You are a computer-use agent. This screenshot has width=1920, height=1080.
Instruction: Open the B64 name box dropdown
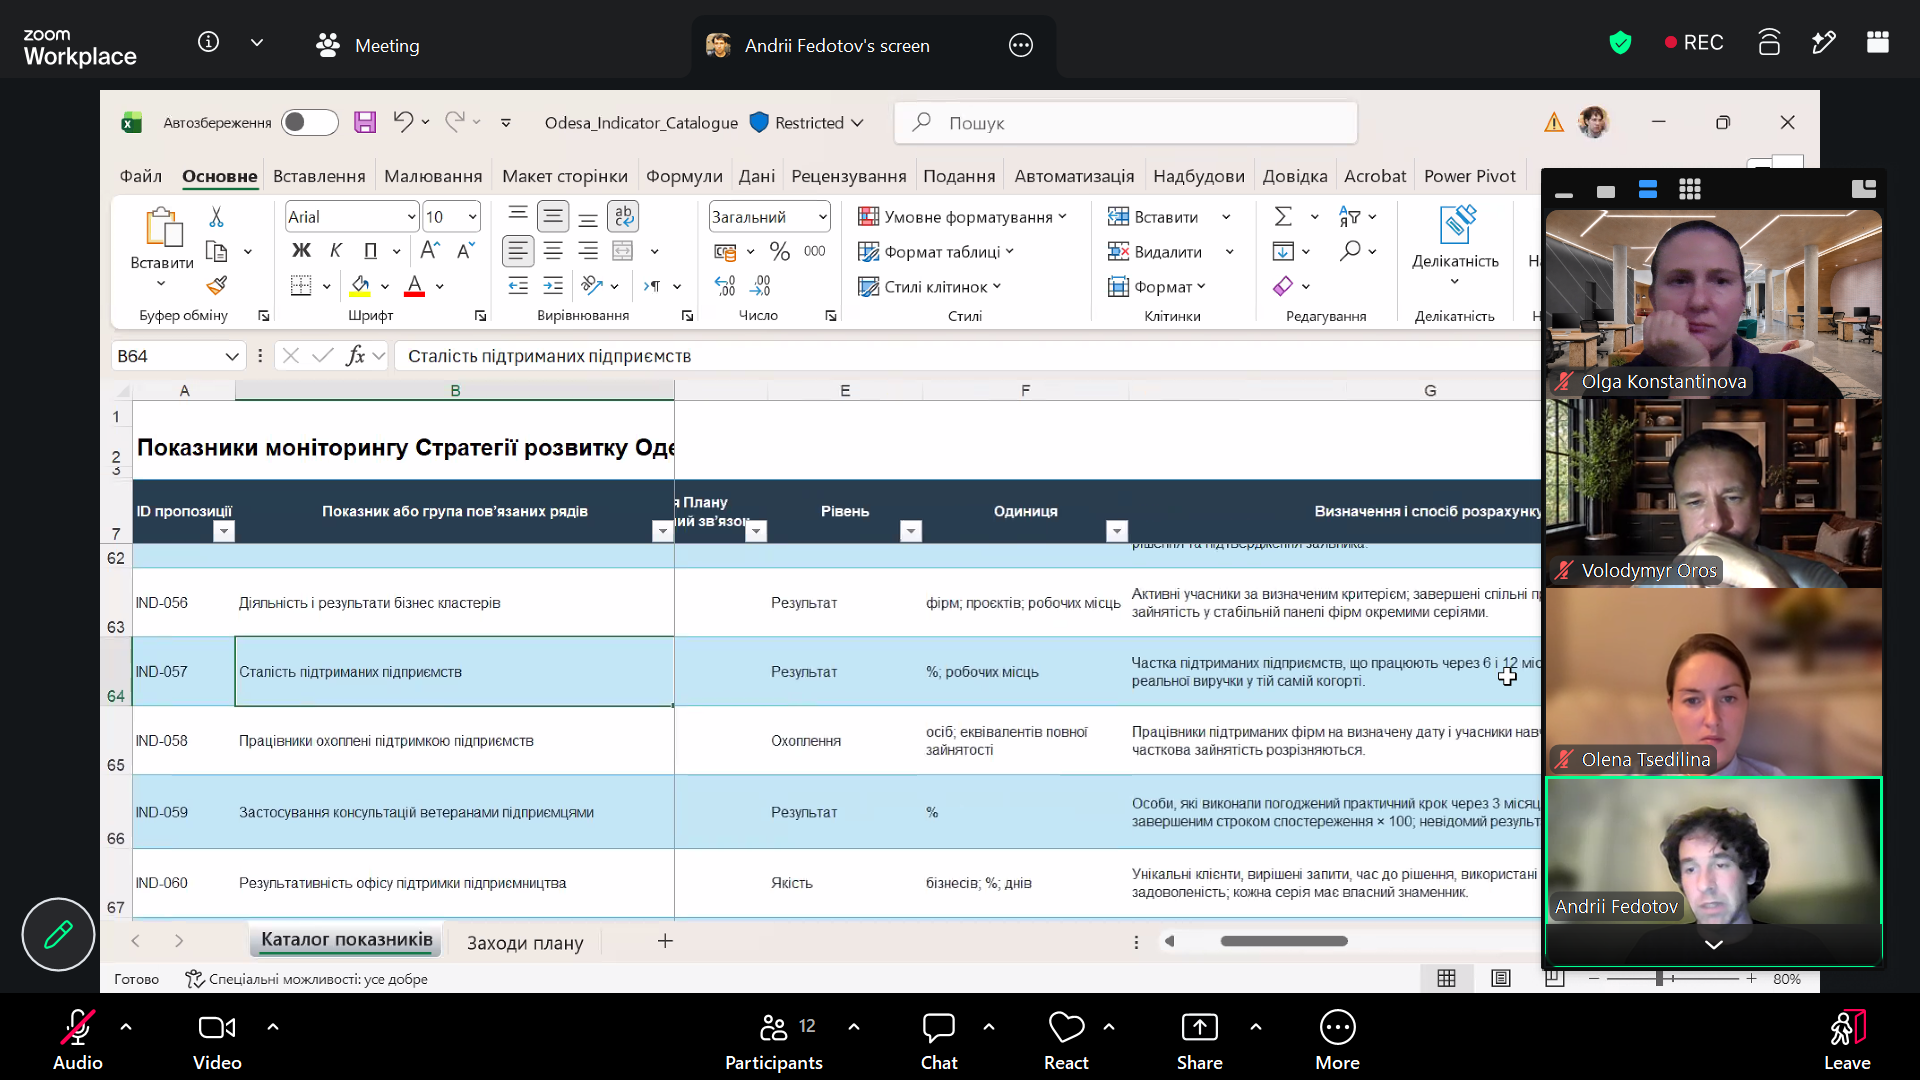(232, 356)
